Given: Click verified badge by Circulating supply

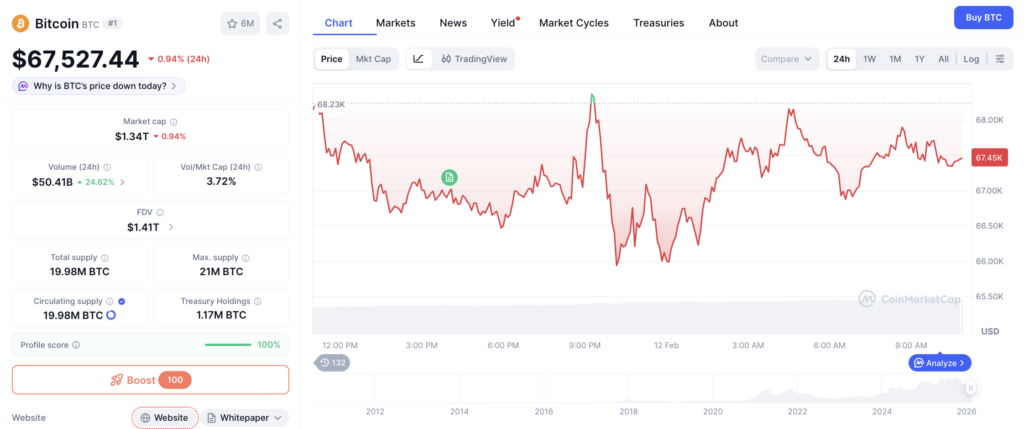Looking at the screenshot, I should (x=122, y=302).
